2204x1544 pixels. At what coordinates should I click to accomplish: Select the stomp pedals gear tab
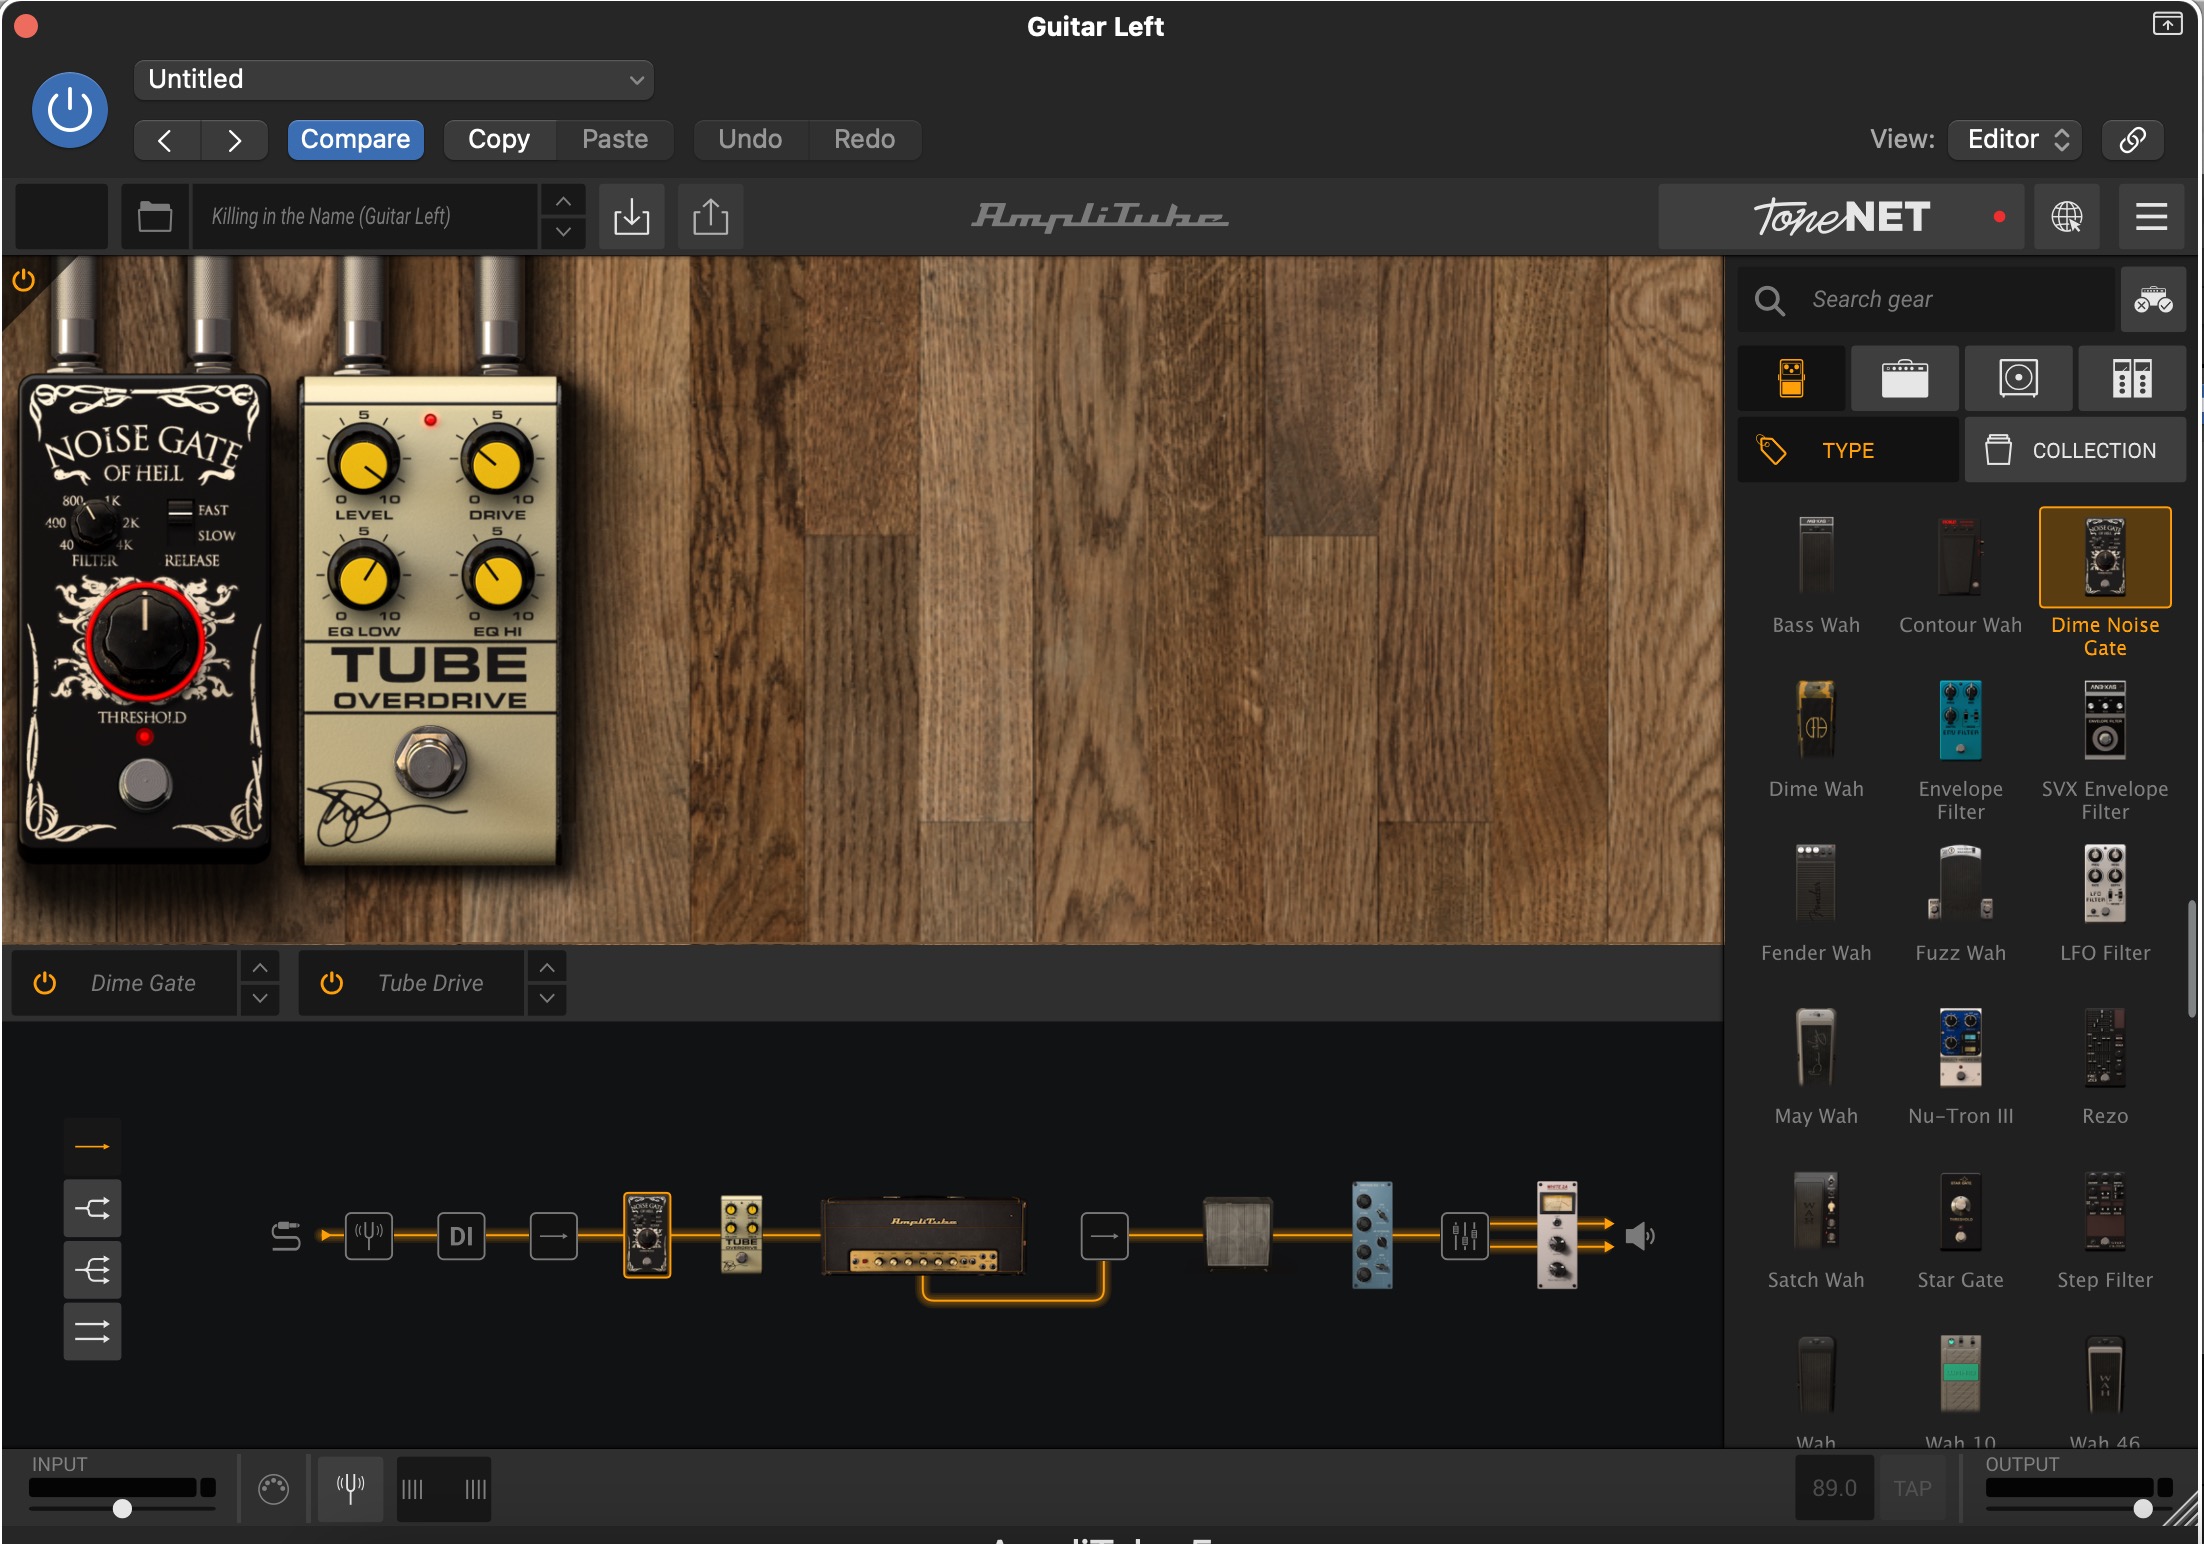click(1792, 379)
